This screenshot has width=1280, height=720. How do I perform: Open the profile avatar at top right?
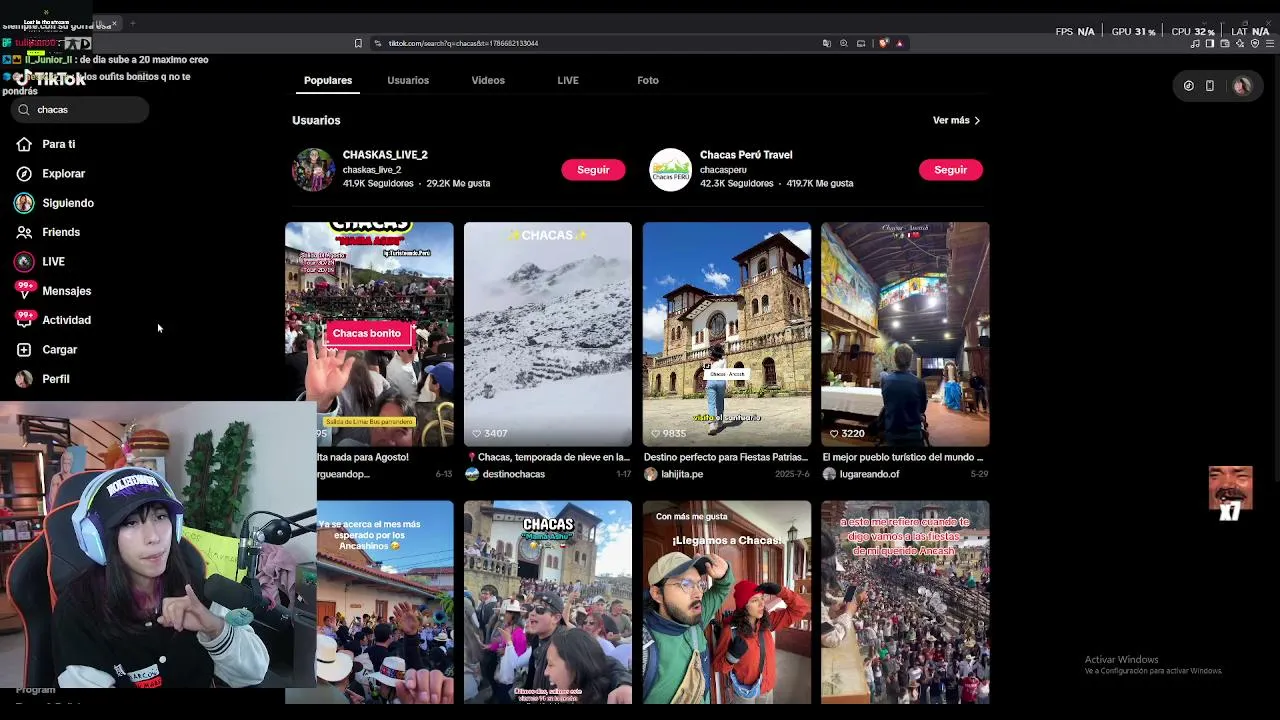pyautogui.click(x=1242, y=86)
